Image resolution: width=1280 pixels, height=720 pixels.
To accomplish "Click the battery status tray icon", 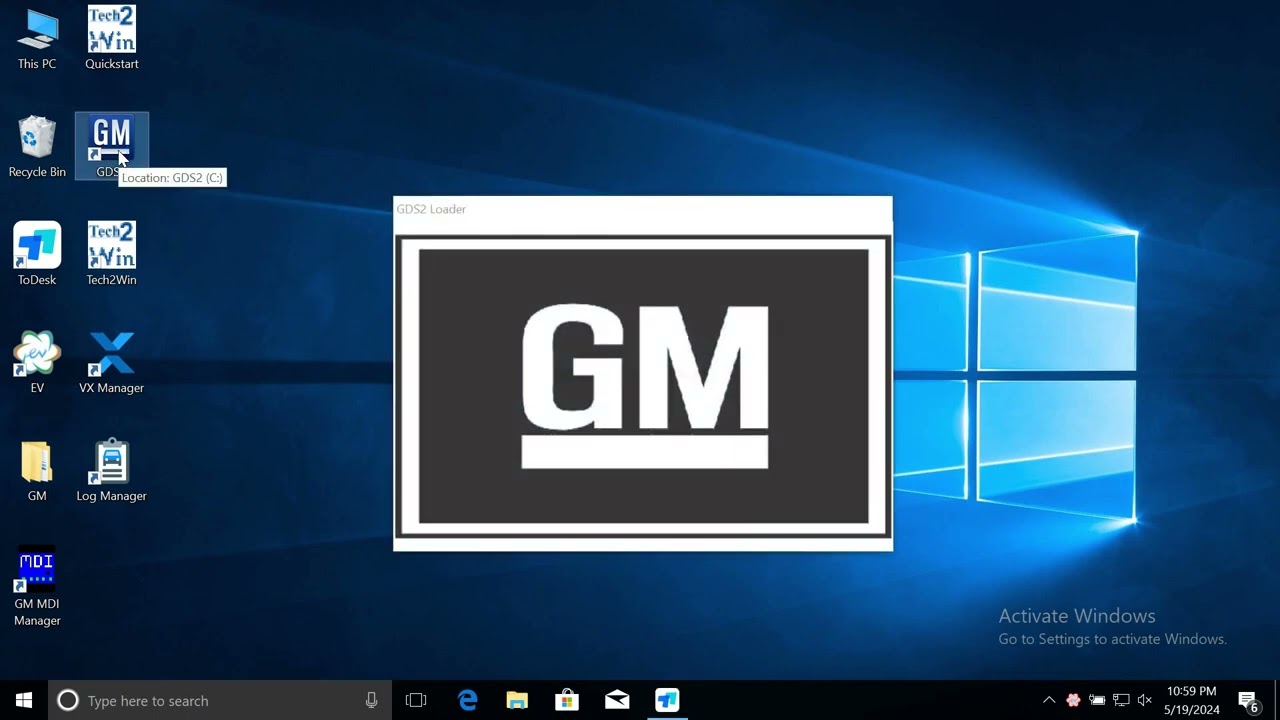I will pyautogui.click(x=1097, y=700).
